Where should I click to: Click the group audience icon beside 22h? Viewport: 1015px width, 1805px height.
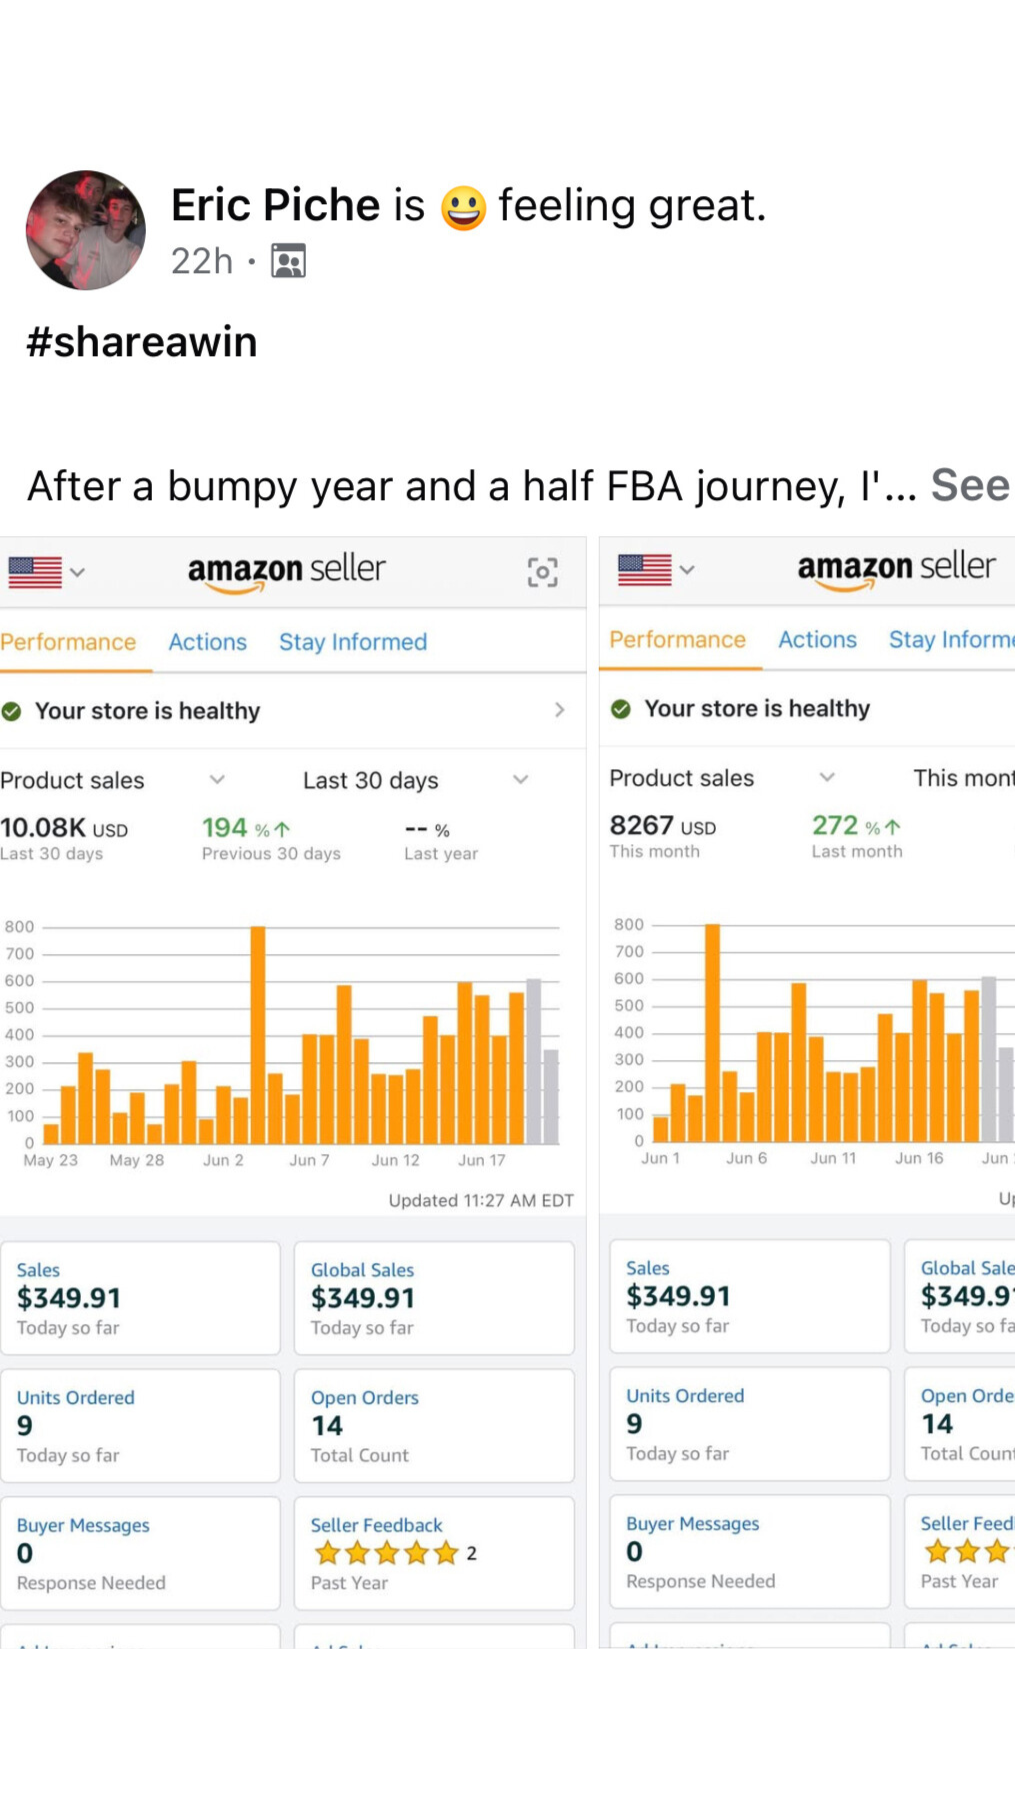click(288, 261)
